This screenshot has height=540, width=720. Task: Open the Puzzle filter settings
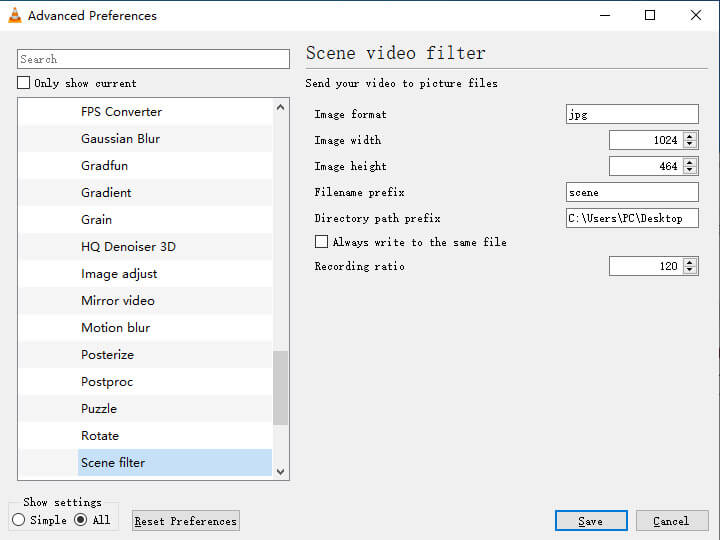(99, 409)
